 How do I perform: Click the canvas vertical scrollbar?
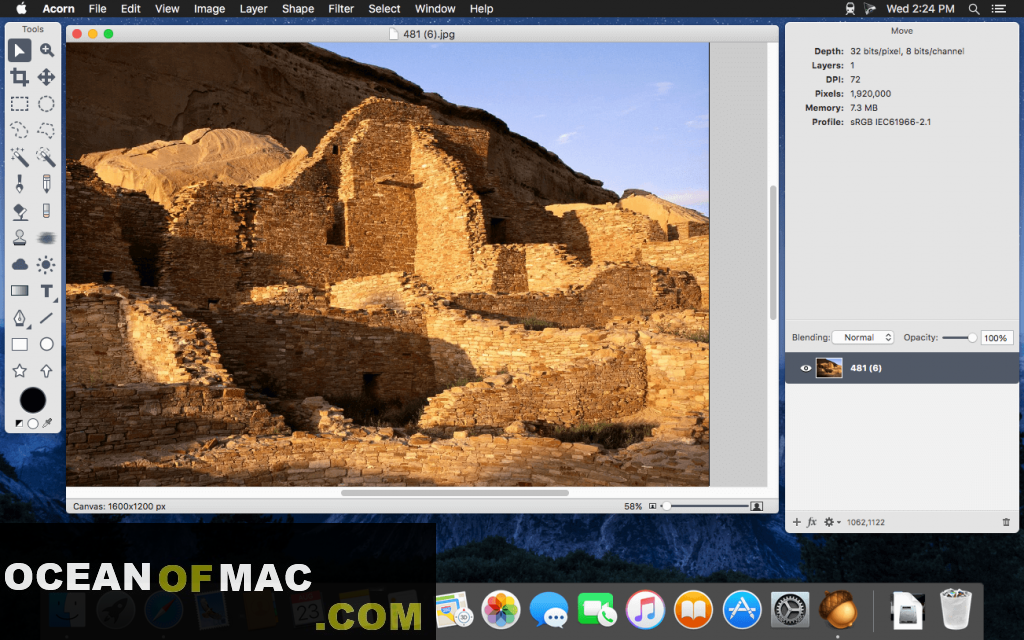773,252
